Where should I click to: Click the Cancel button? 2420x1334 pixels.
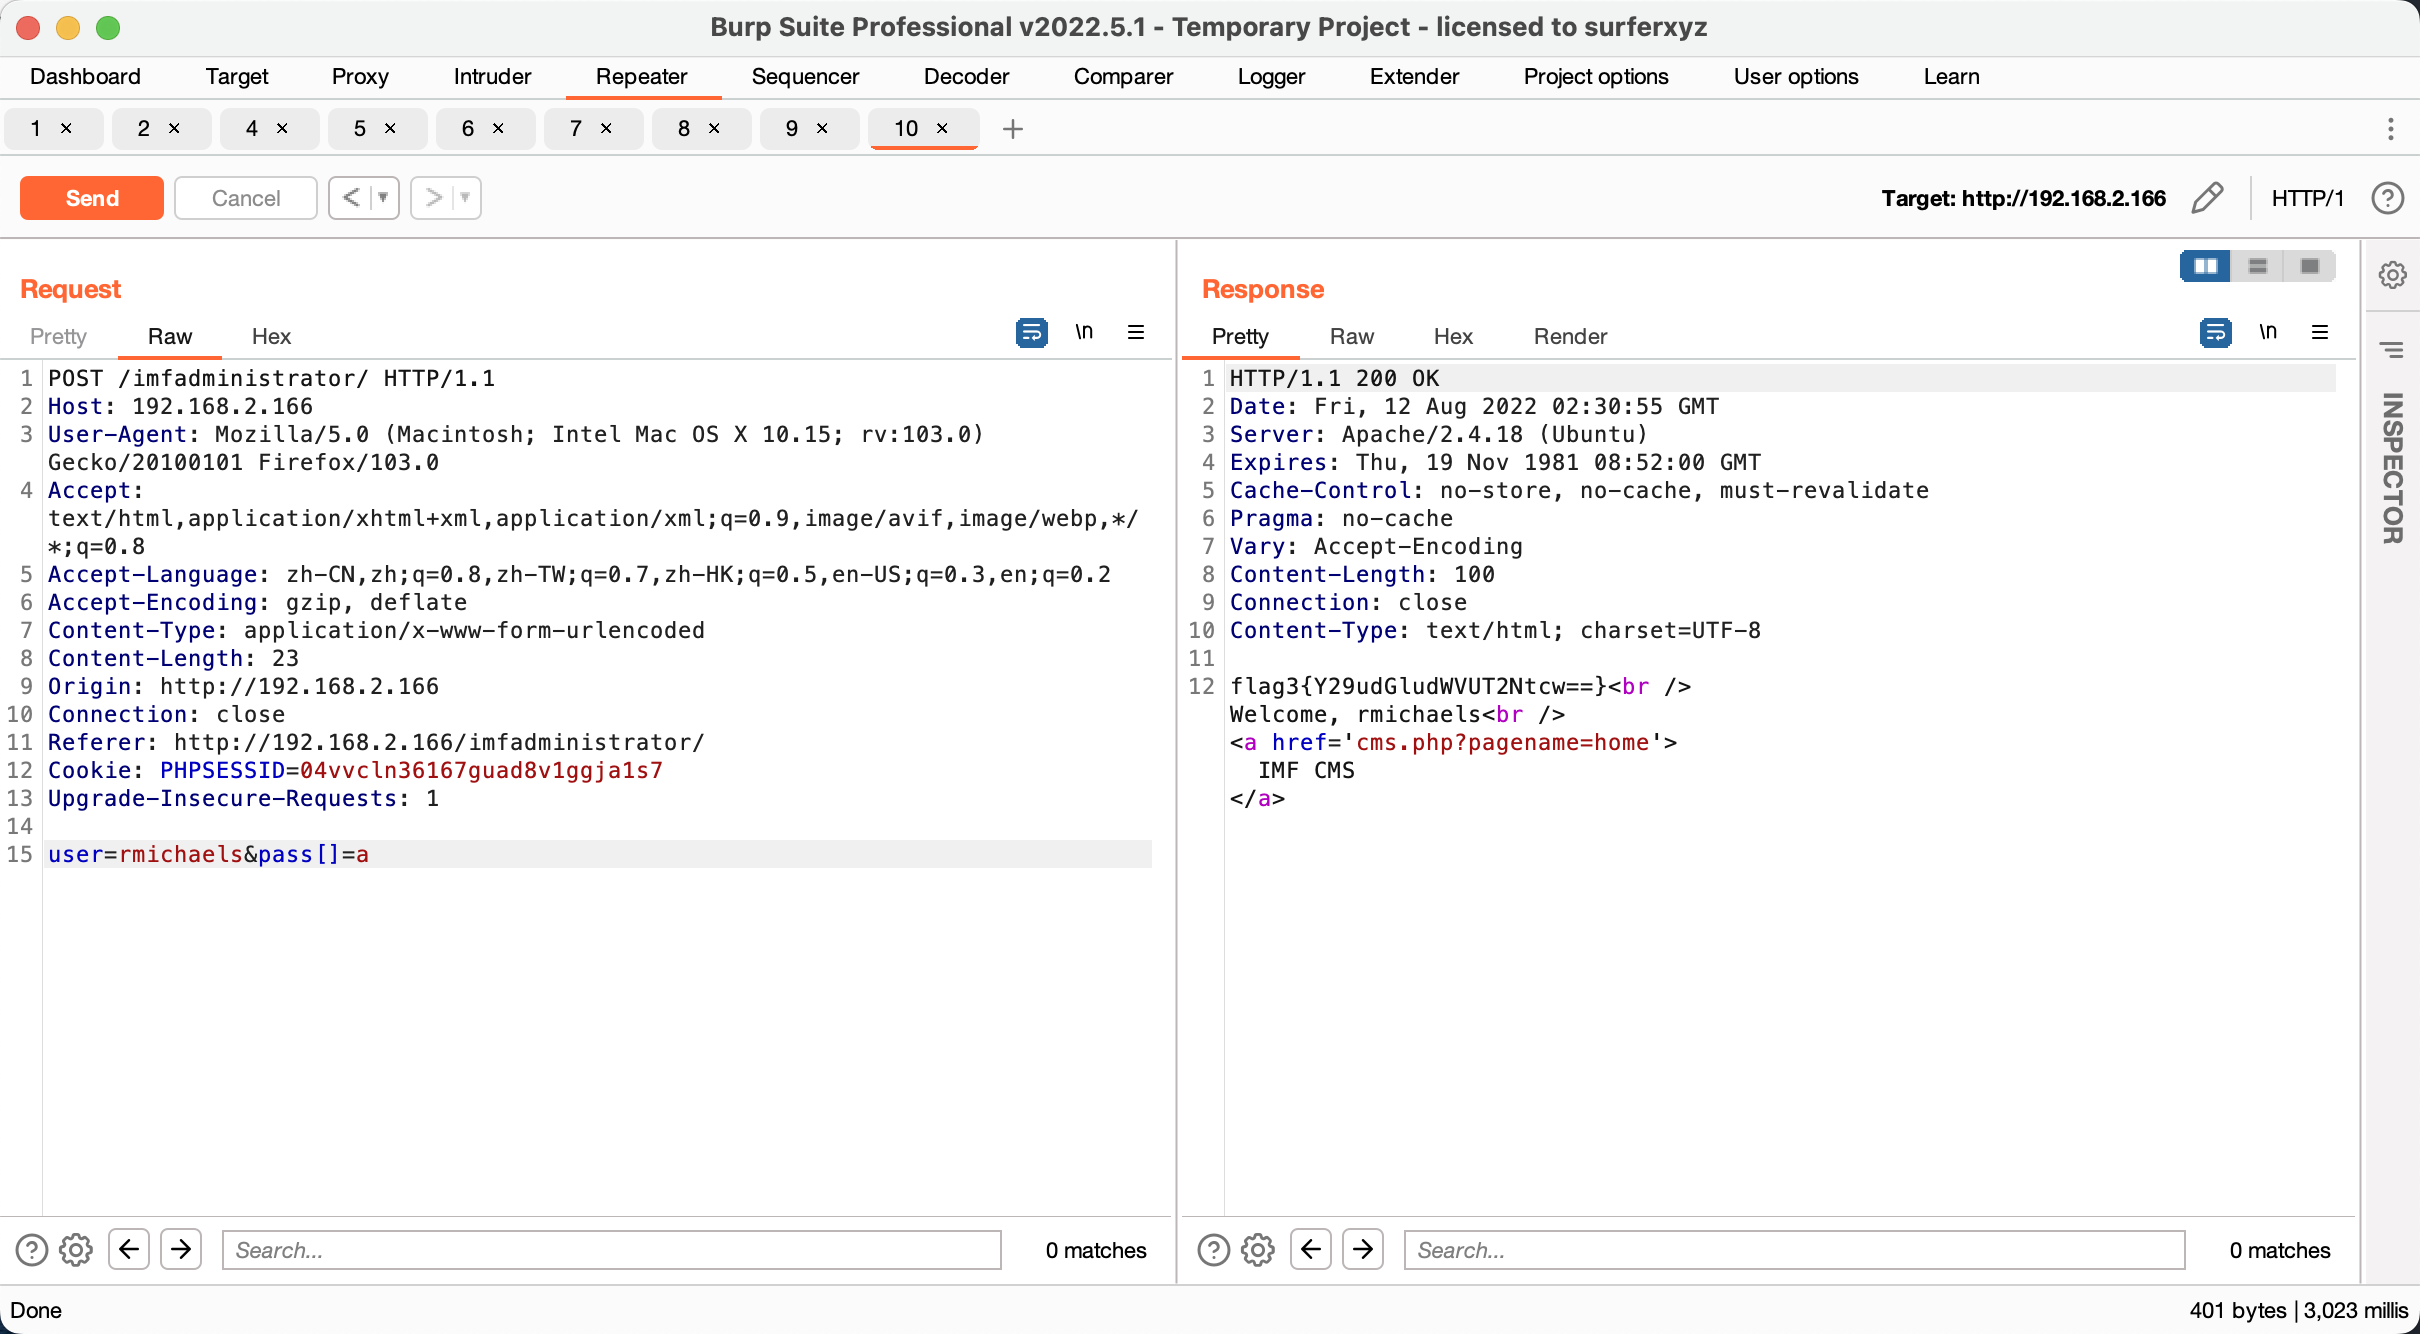[x=246, y=198]
